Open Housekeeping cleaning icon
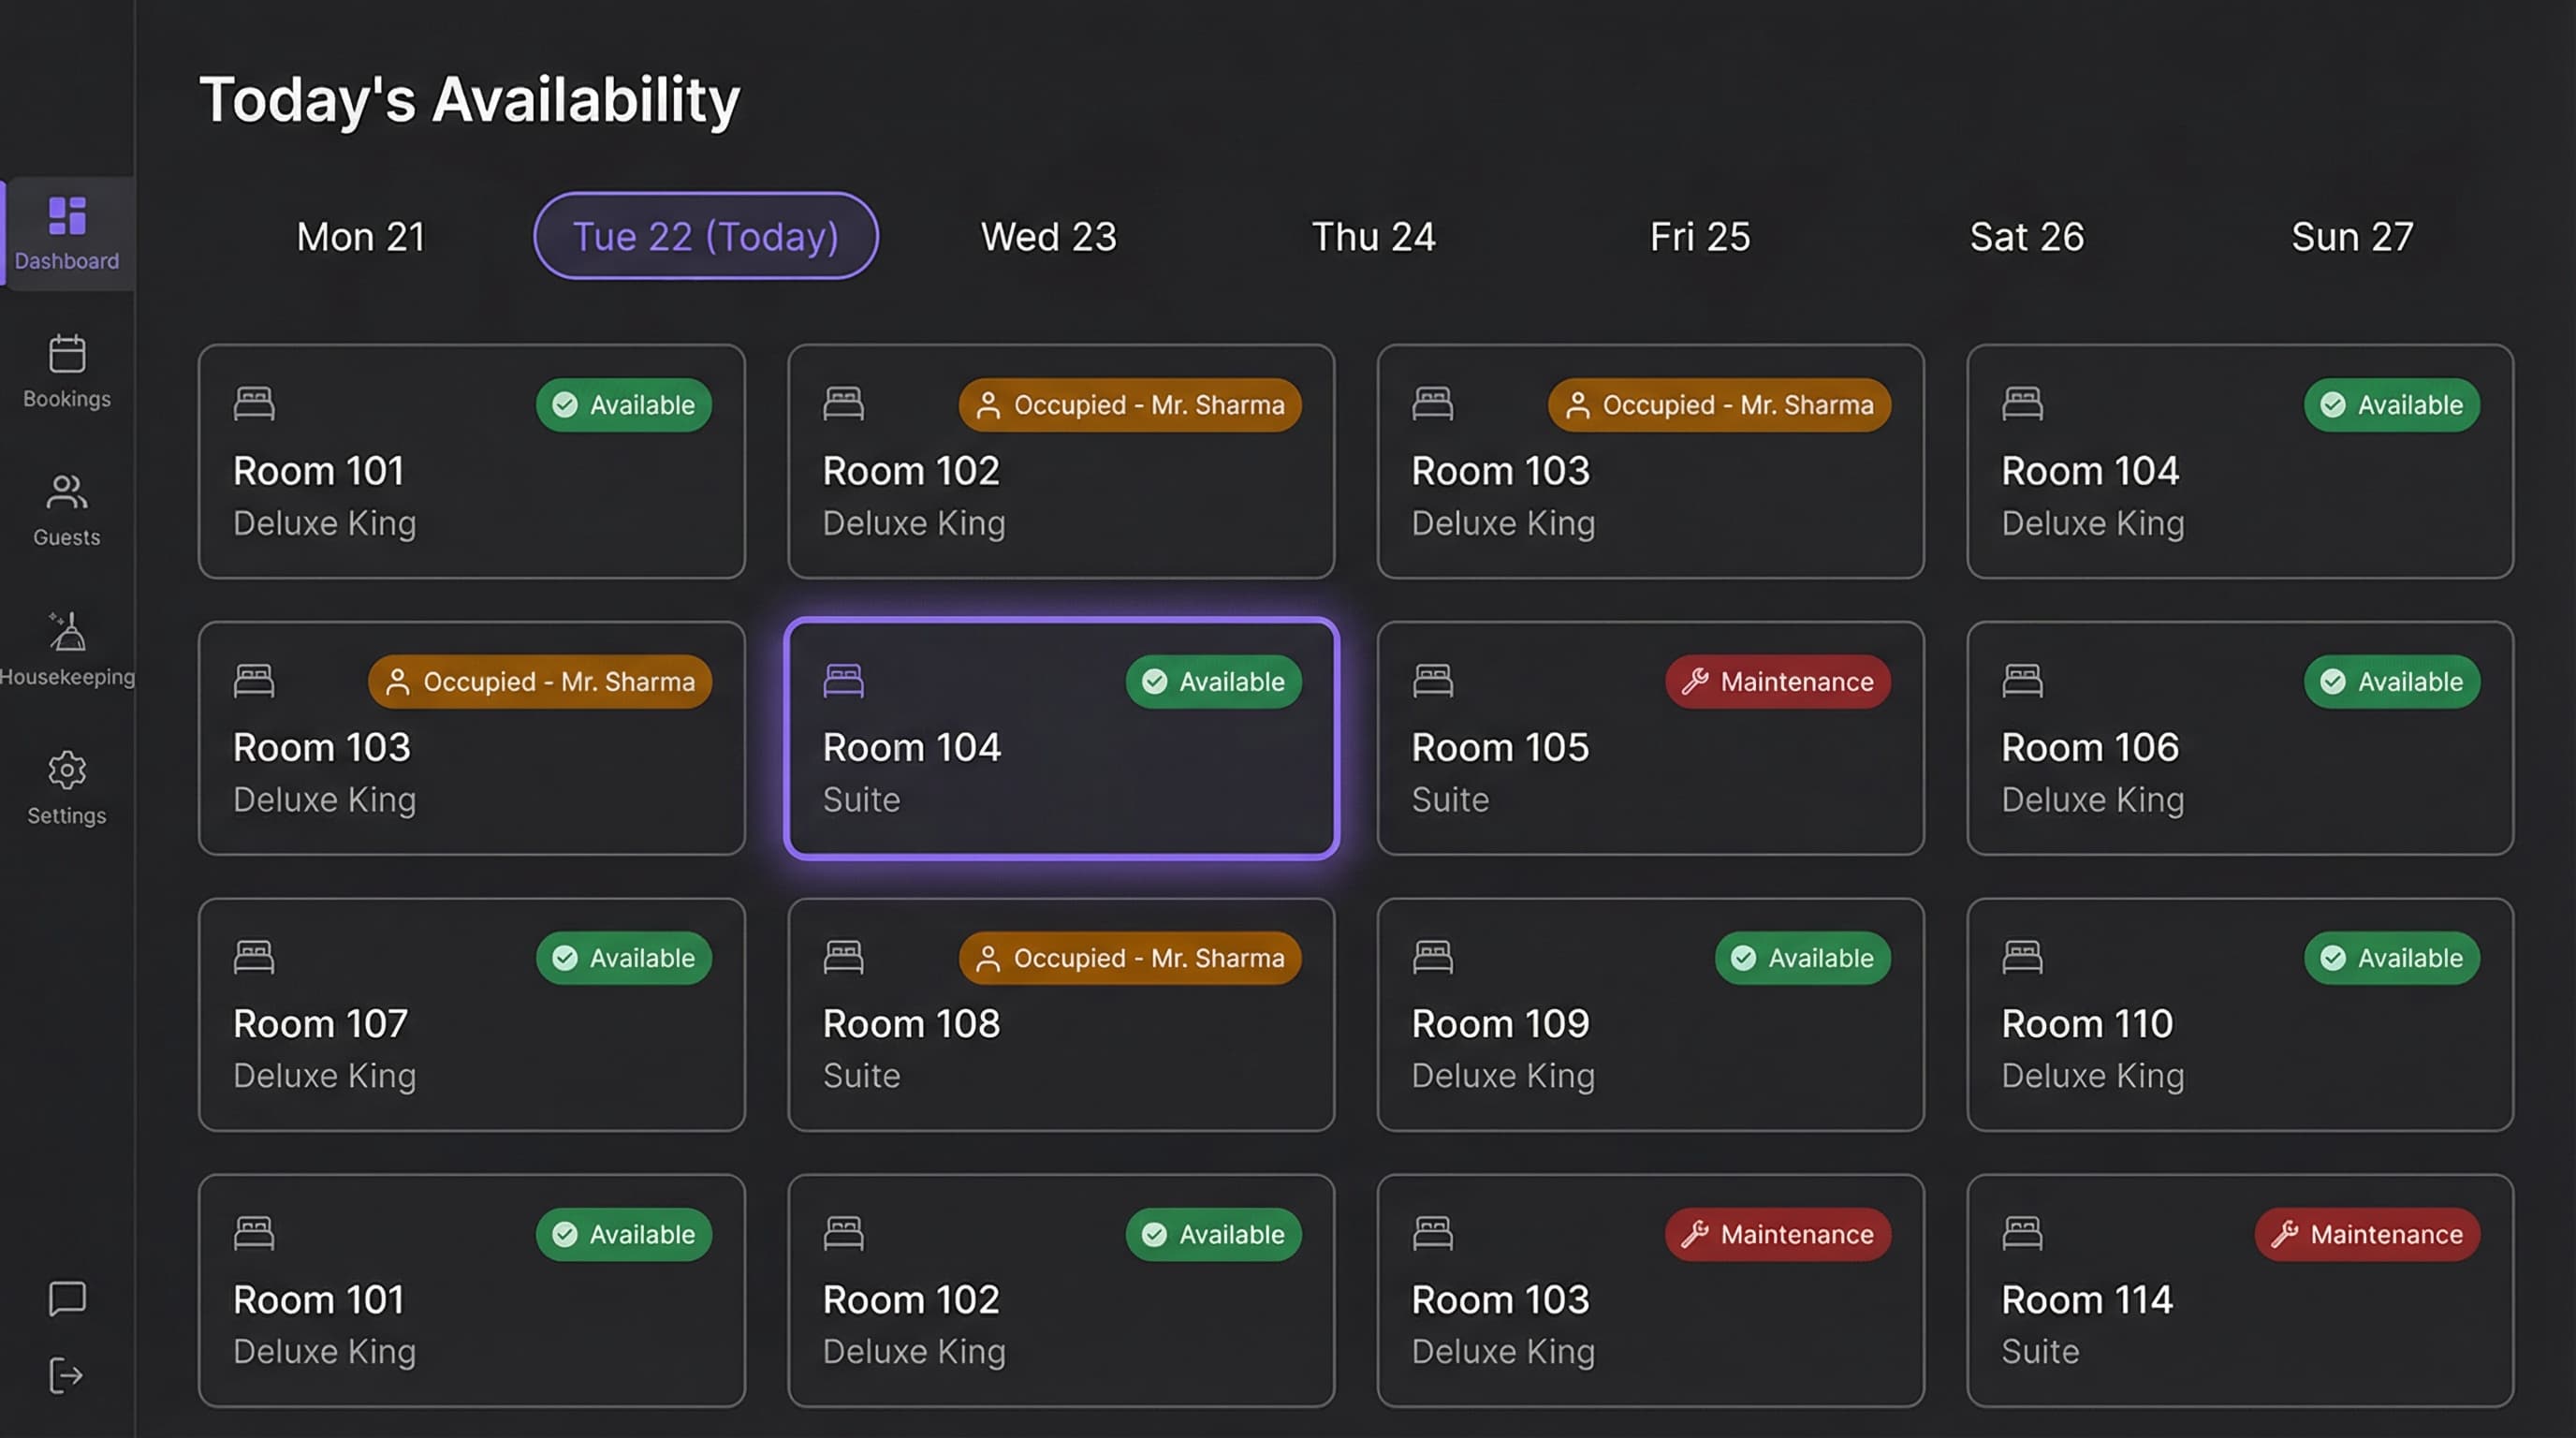The image size is (2576, 1438). tap(67, 632)
